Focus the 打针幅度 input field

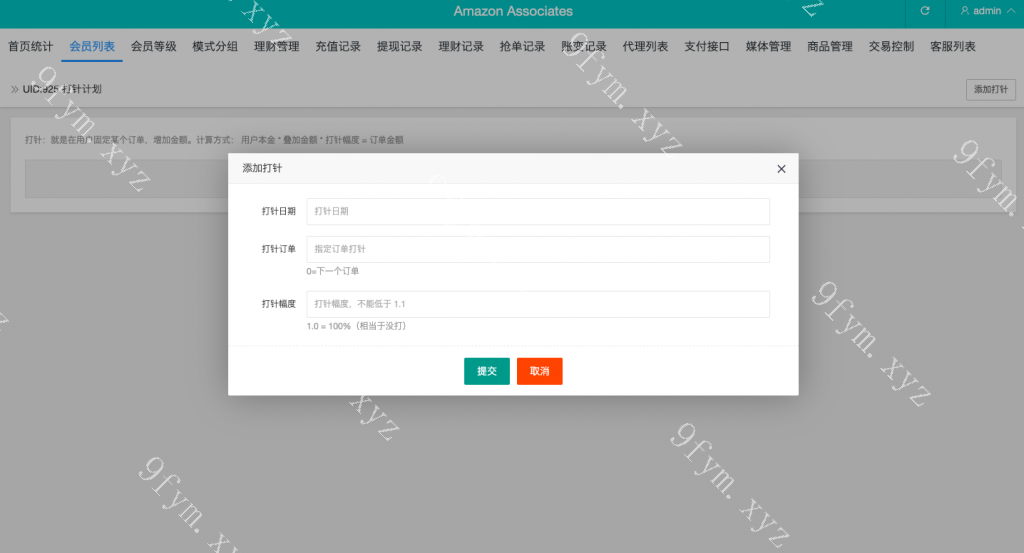click(538, 304)
